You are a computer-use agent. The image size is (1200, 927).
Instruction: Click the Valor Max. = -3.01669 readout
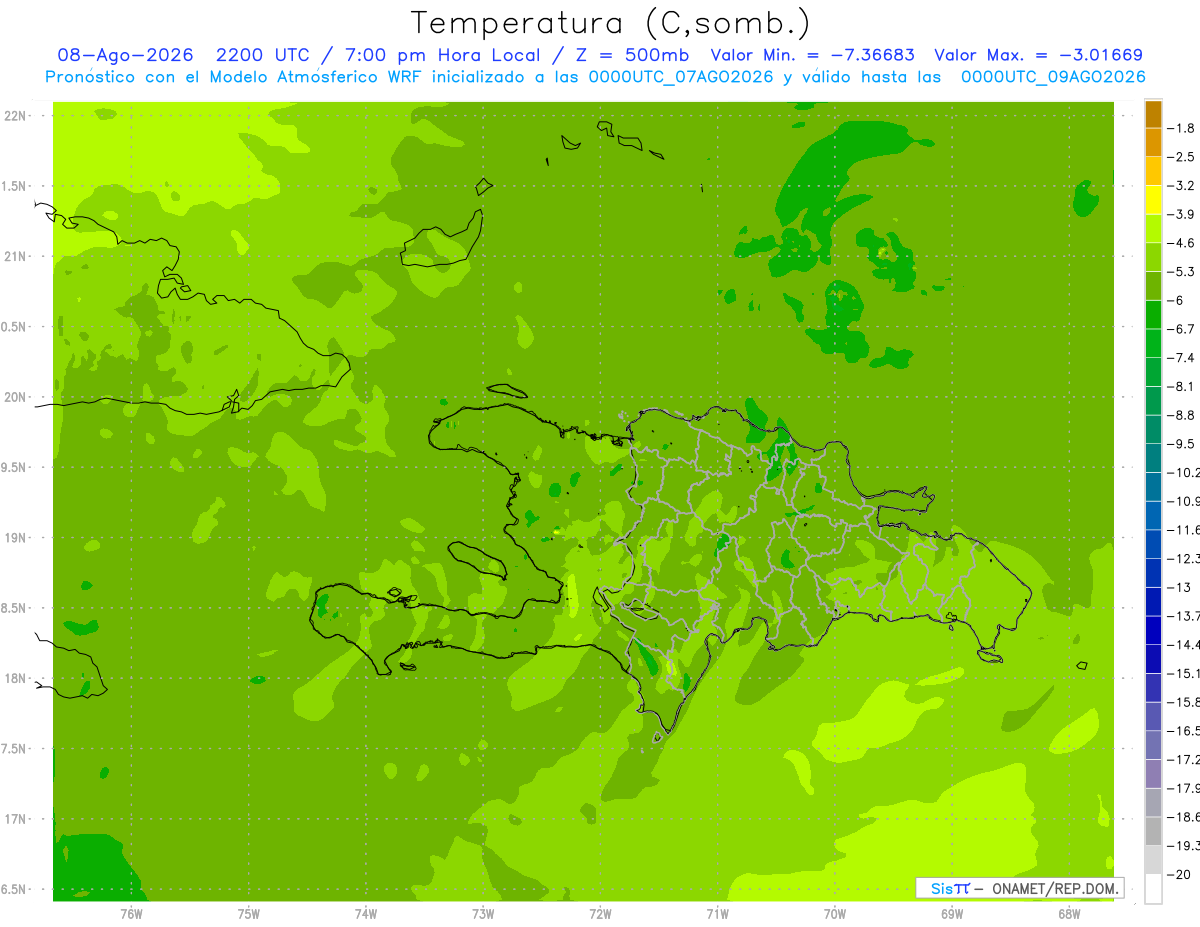point(1038,55)
